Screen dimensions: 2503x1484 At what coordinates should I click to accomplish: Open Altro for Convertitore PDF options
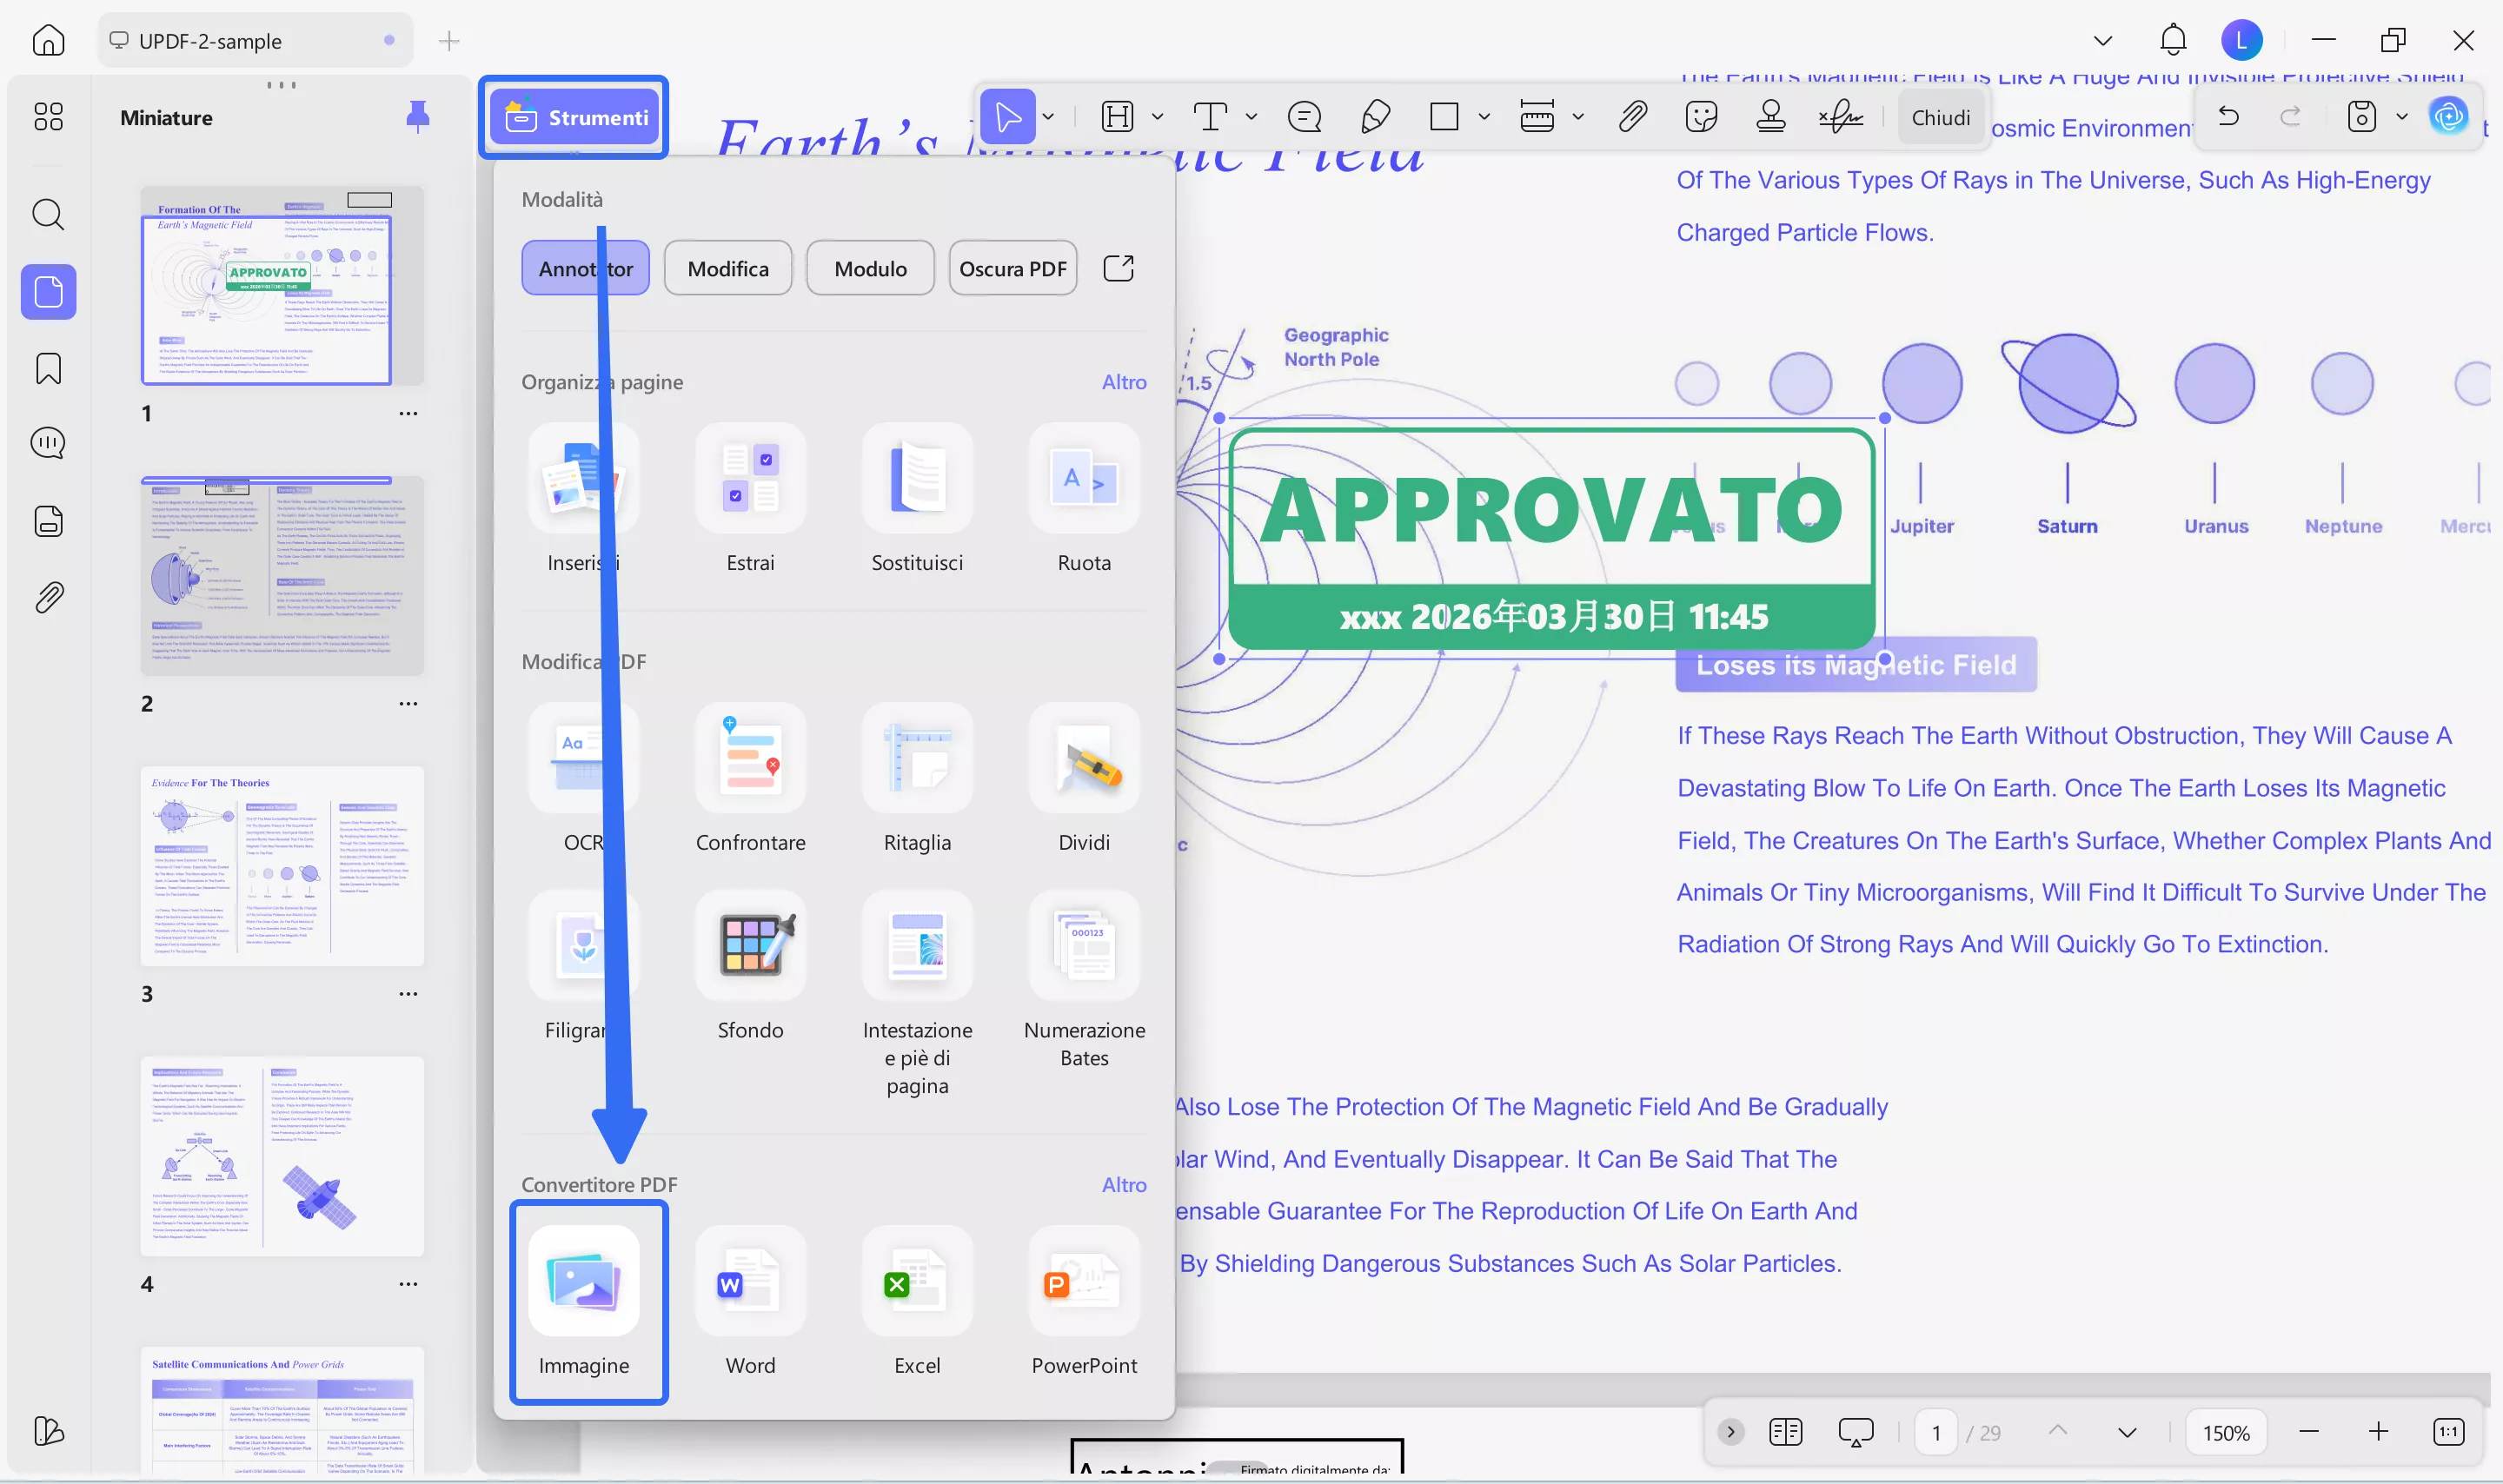pos(1124,1185)
